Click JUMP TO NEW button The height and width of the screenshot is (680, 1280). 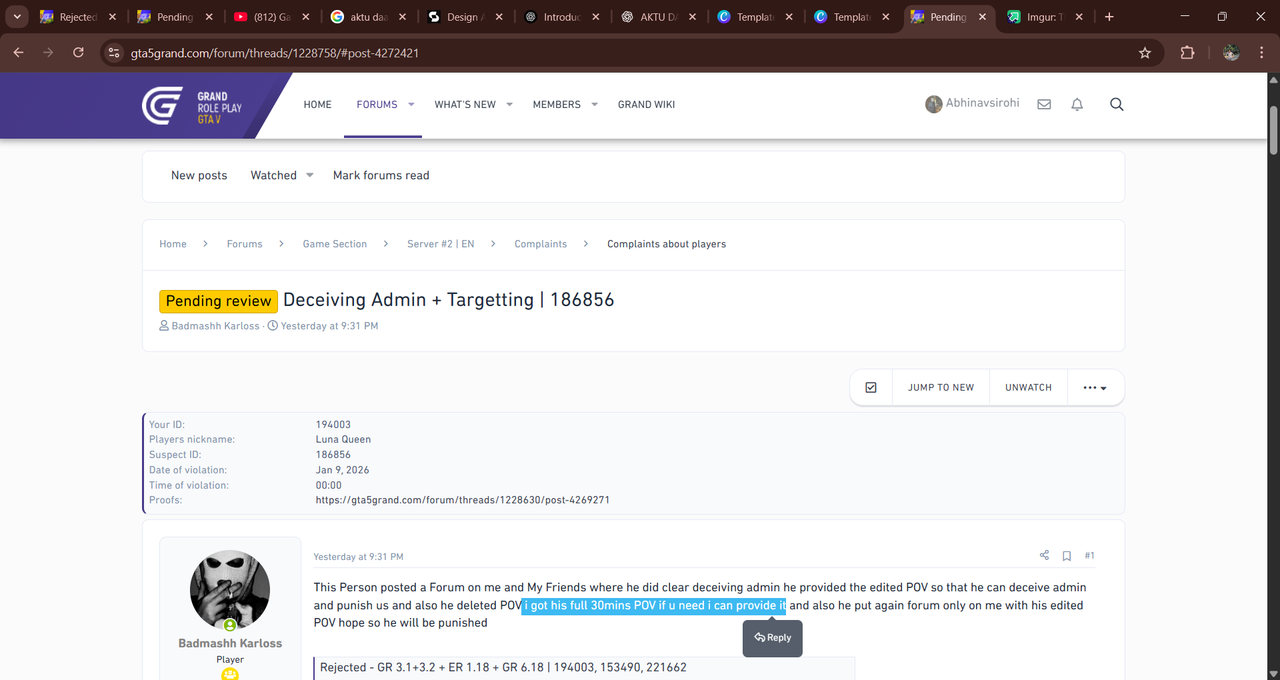pos(941,388)
